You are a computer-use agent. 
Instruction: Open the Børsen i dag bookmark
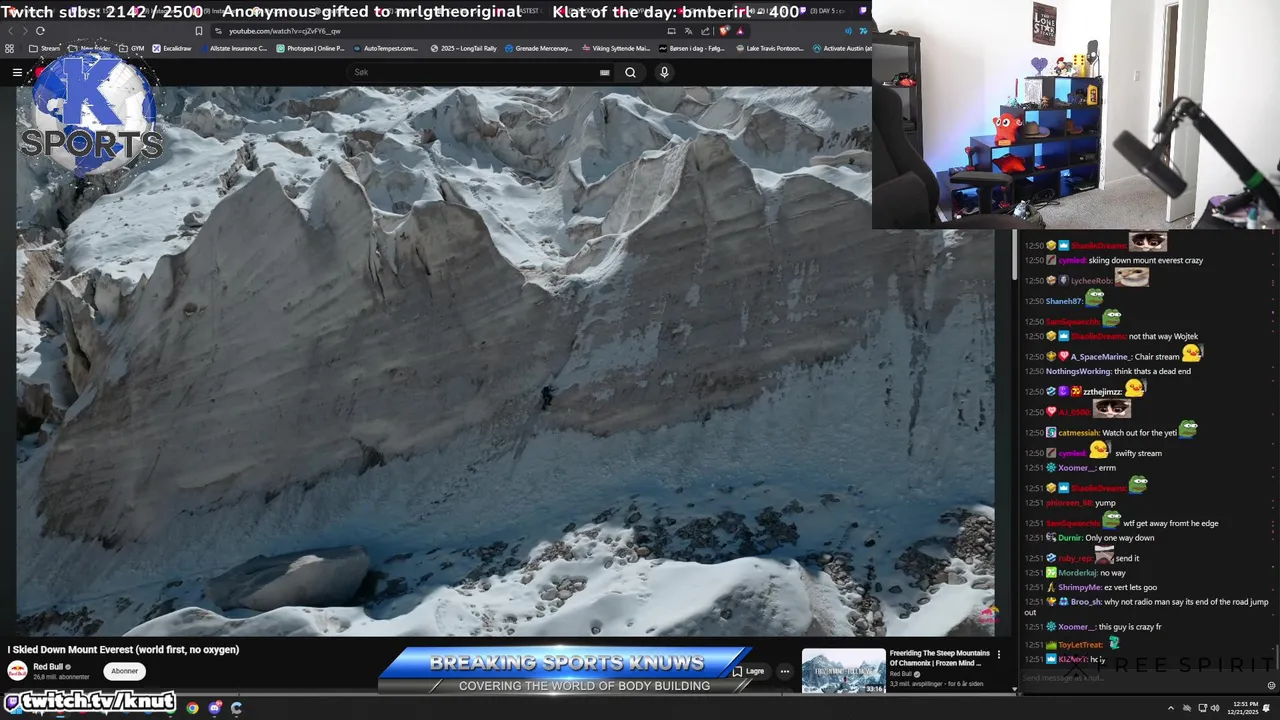tap(691, 48)
